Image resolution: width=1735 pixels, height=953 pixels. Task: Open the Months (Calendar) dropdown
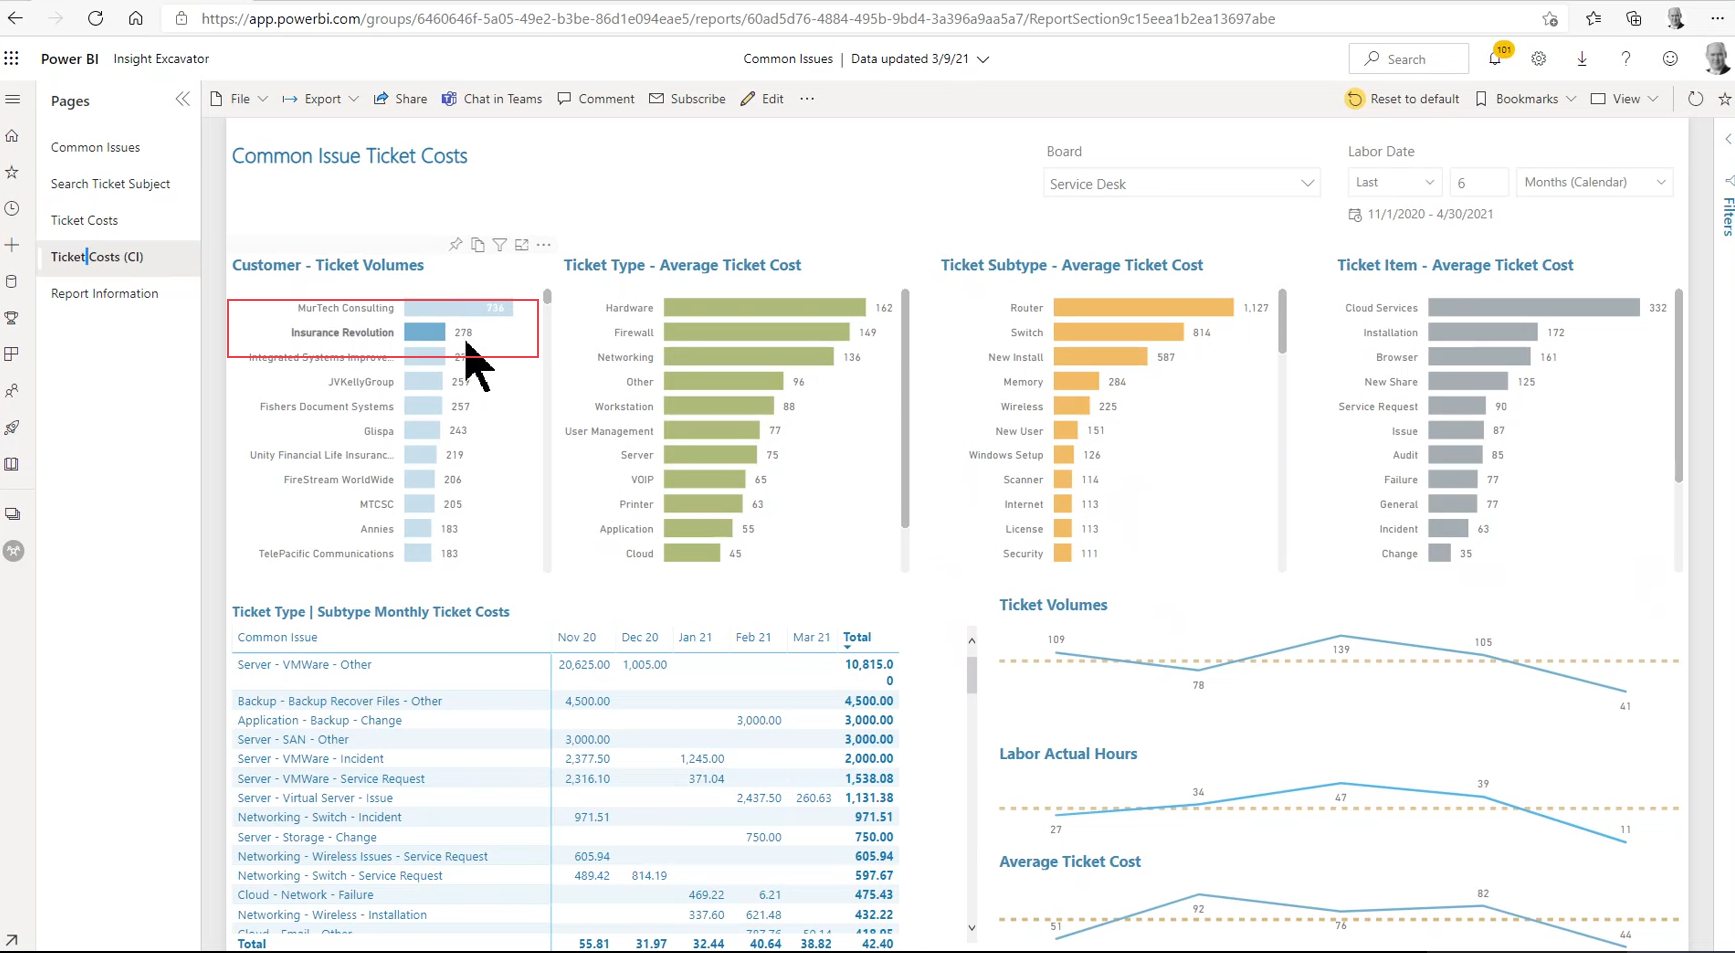pyautogui.click(x=1595, y=182)
